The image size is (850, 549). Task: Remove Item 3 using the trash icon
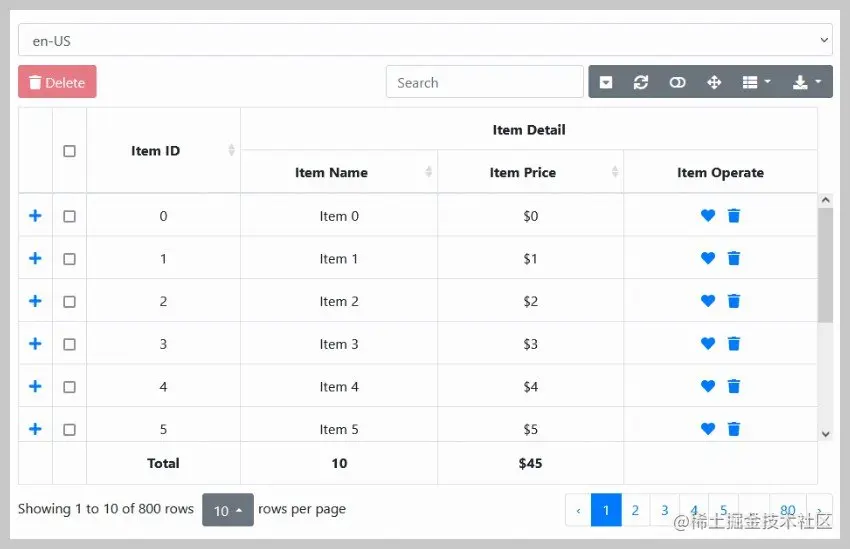click(x=733, y=344)
